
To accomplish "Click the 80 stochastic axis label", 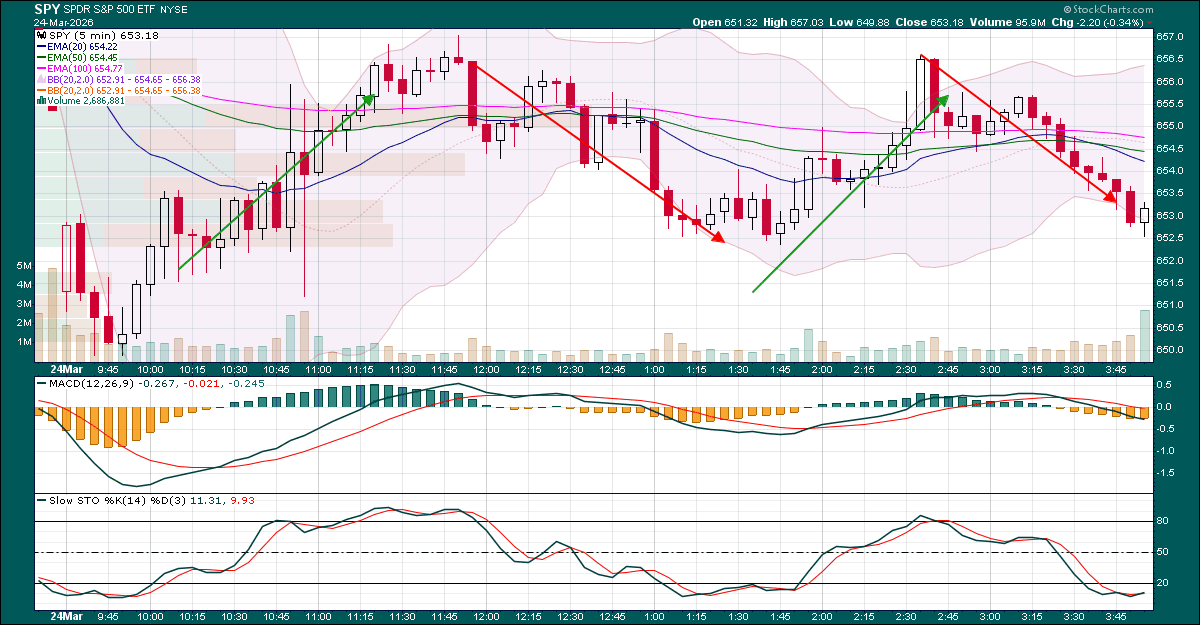I will pos(1163,522).
